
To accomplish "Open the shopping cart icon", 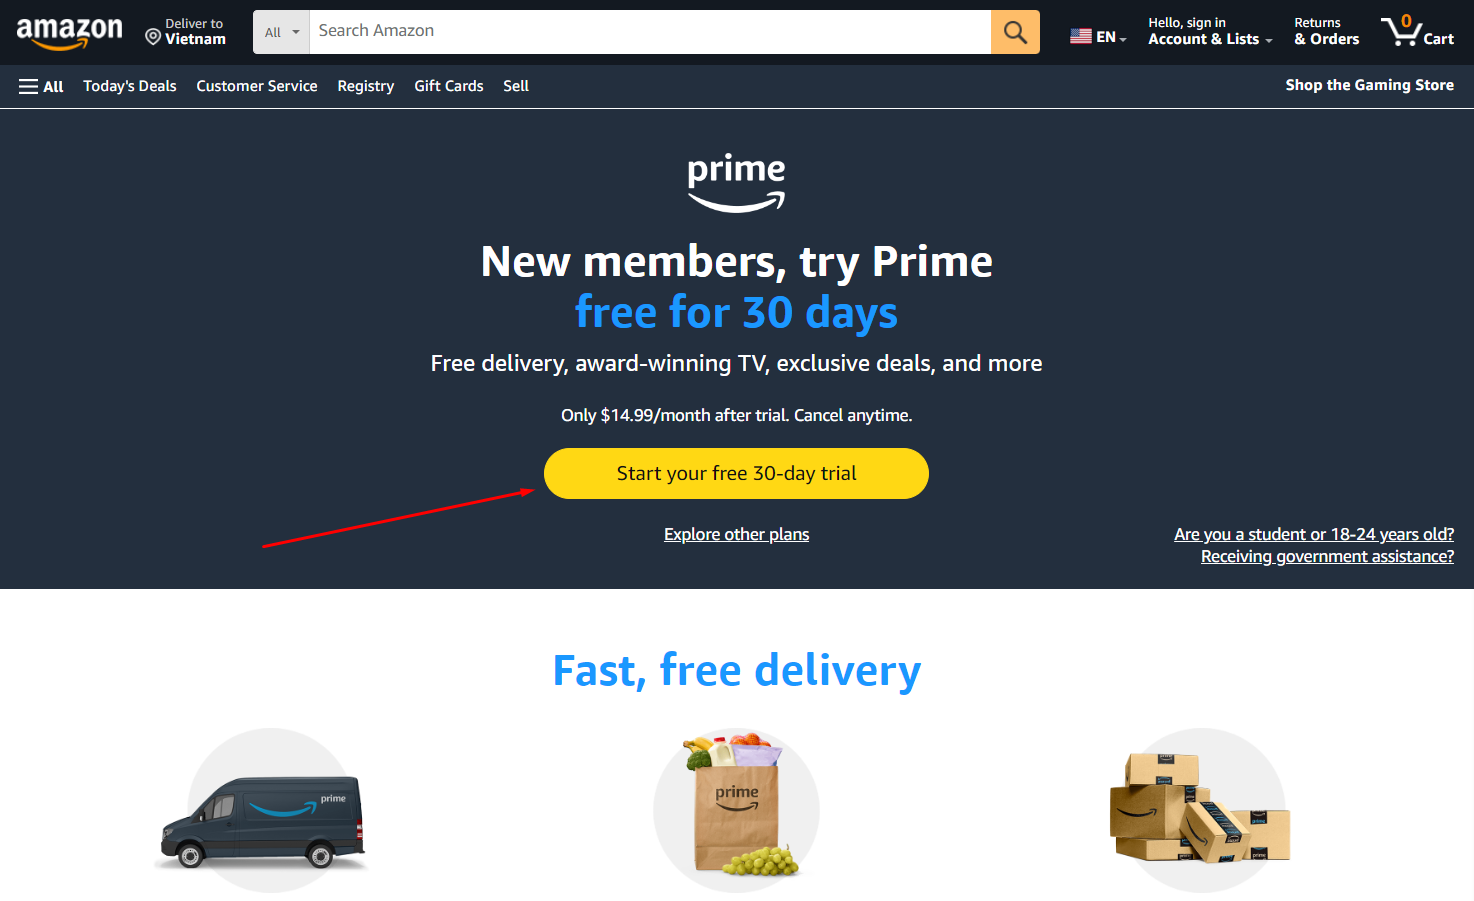I will [x=1417, y=31].
